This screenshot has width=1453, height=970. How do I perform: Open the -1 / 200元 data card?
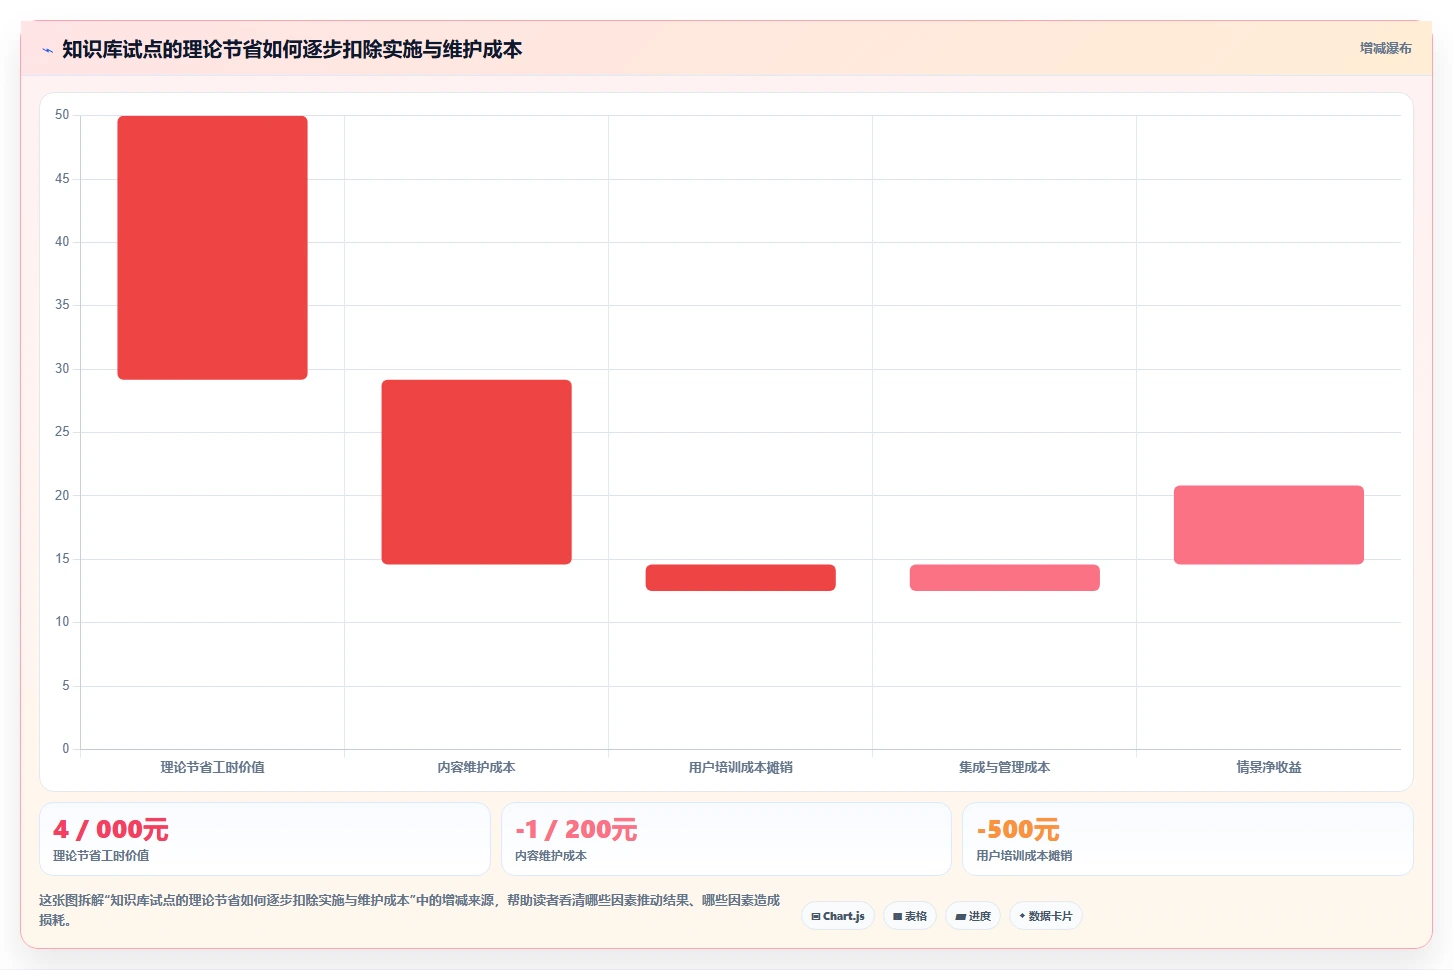click(726, 839)
